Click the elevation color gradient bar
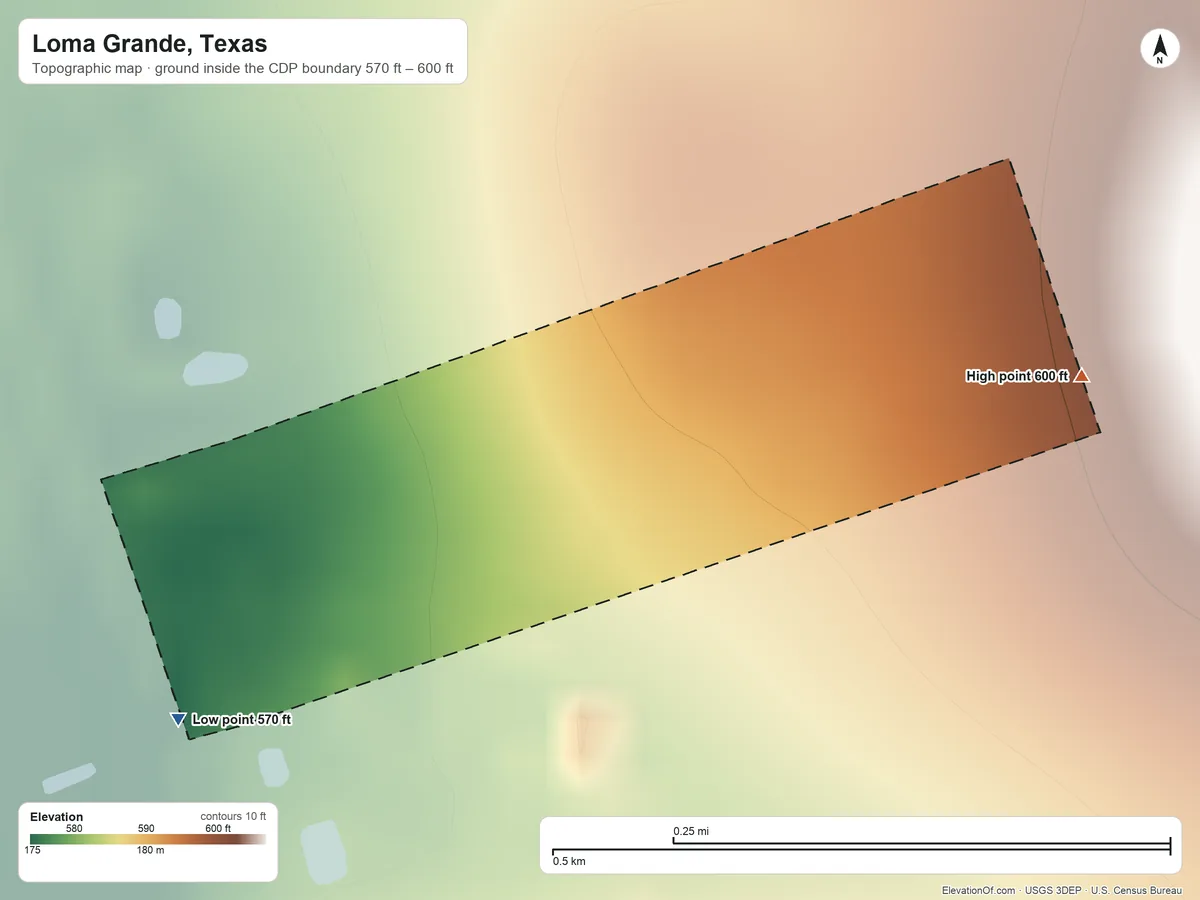 (x=148, y=840)
